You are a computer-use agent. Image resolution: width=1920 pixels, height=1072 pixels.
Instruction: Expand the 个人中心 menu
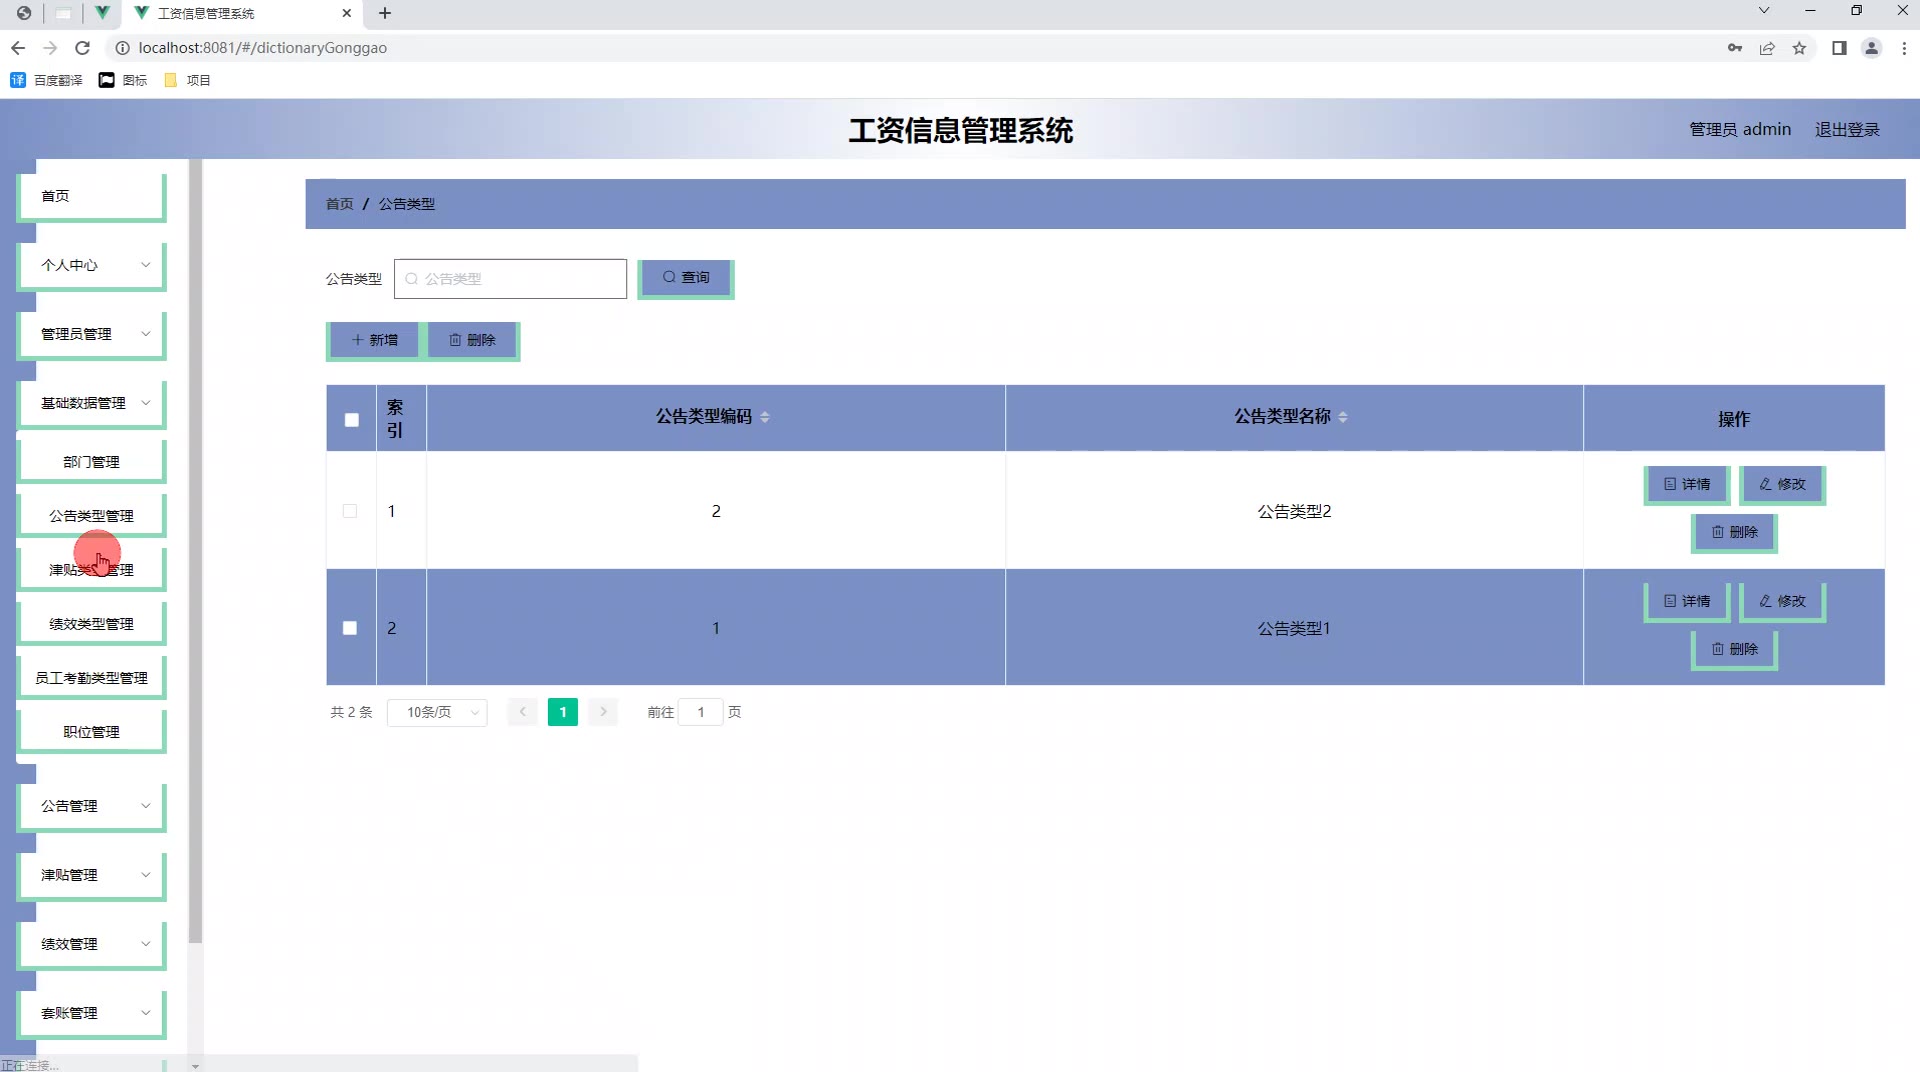(92, 265)
